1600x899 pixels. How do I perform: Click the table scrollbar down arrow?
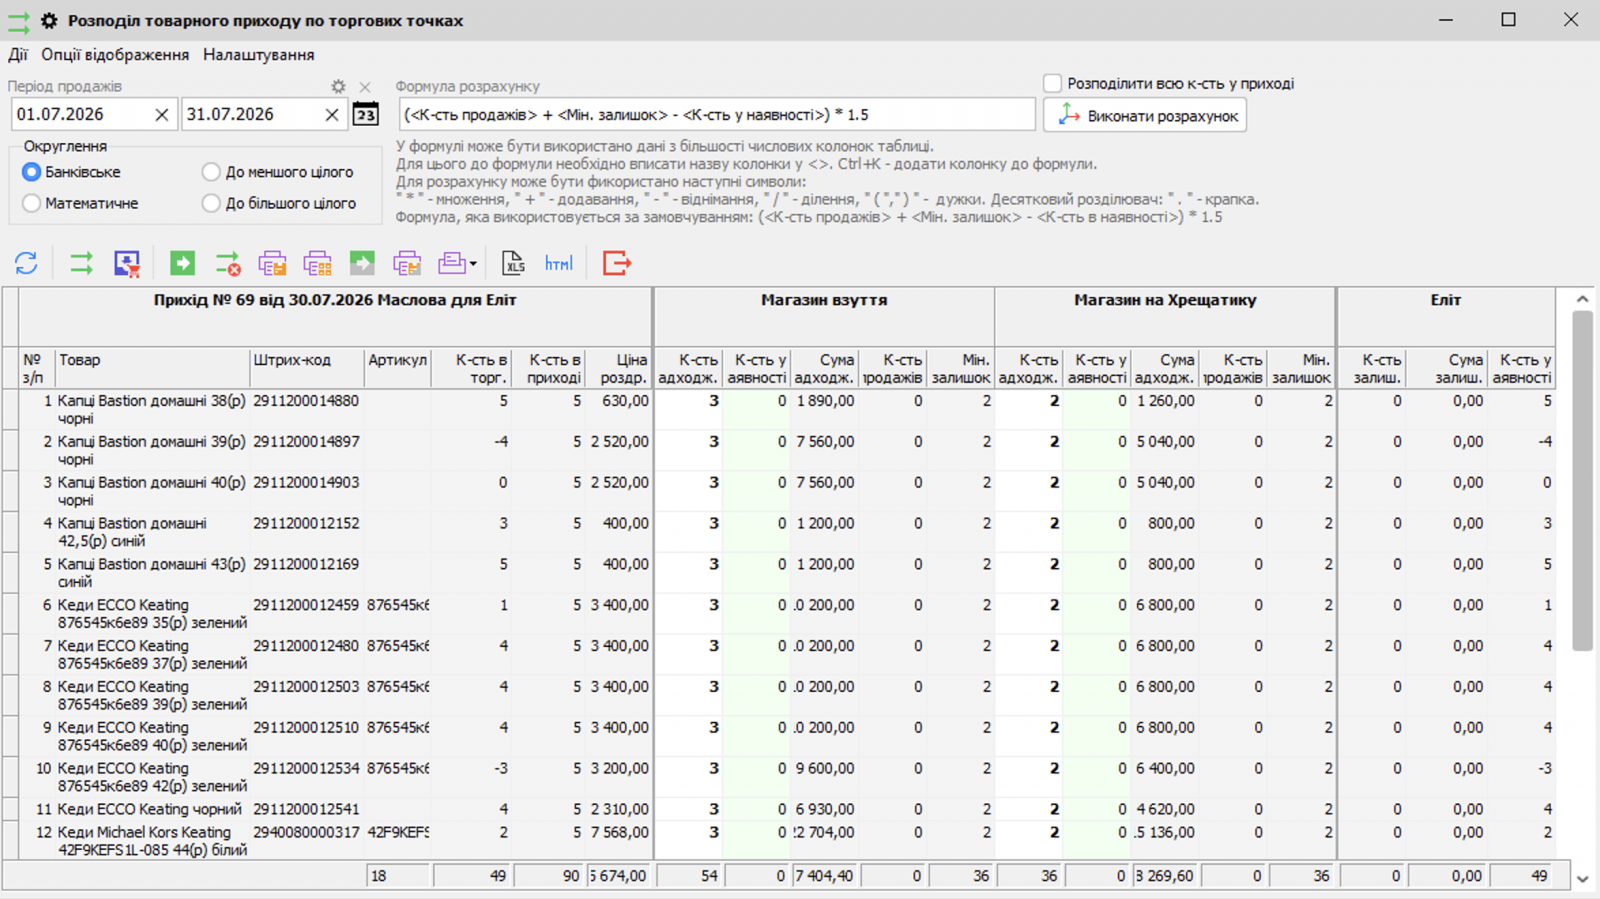click(x=1582, y=879)
